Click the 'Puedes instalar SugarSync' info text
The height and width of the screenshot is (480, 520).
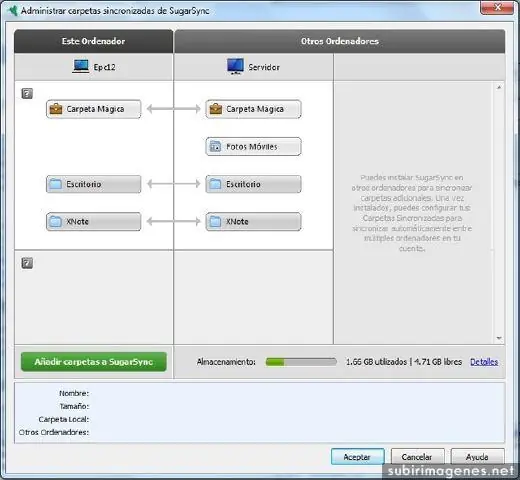pyautogui.click(x=412, y=213)
